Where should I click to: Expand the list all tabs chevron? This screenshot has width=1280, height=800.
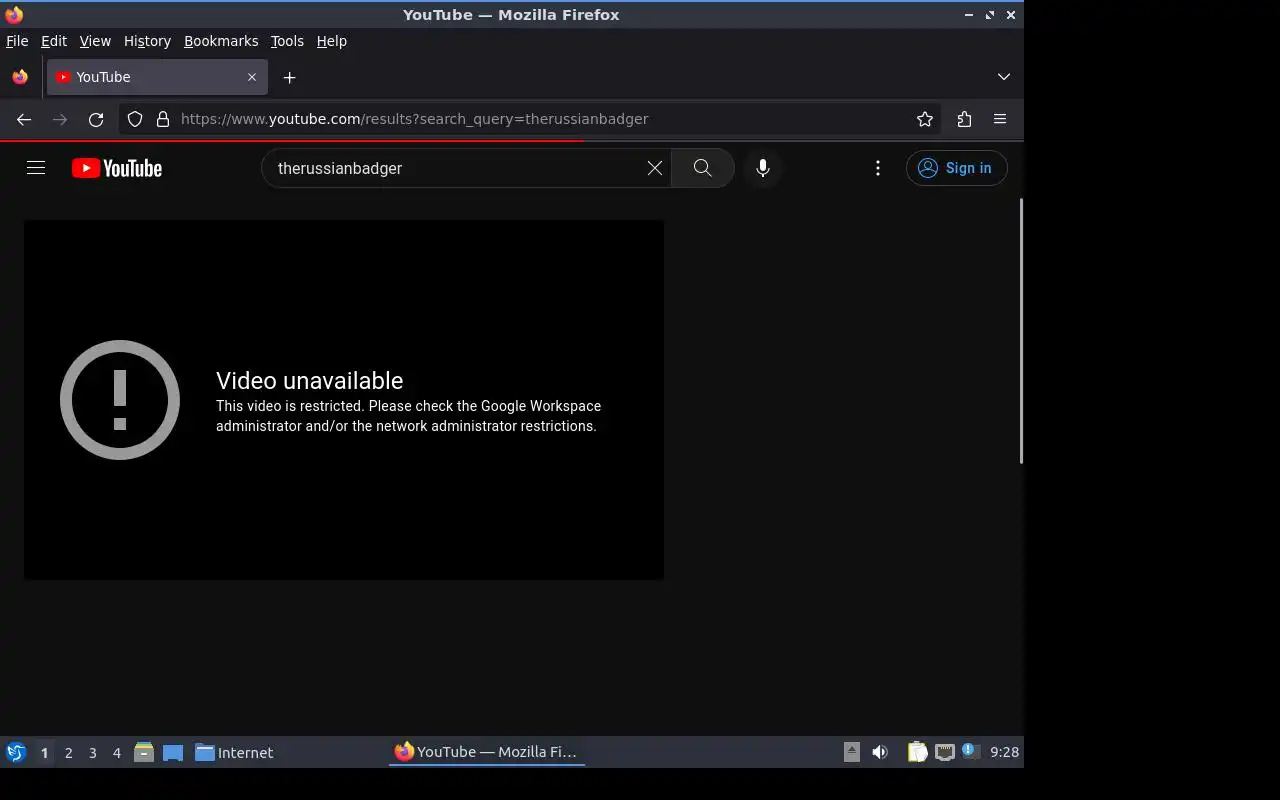click(x=1004, y=77)
